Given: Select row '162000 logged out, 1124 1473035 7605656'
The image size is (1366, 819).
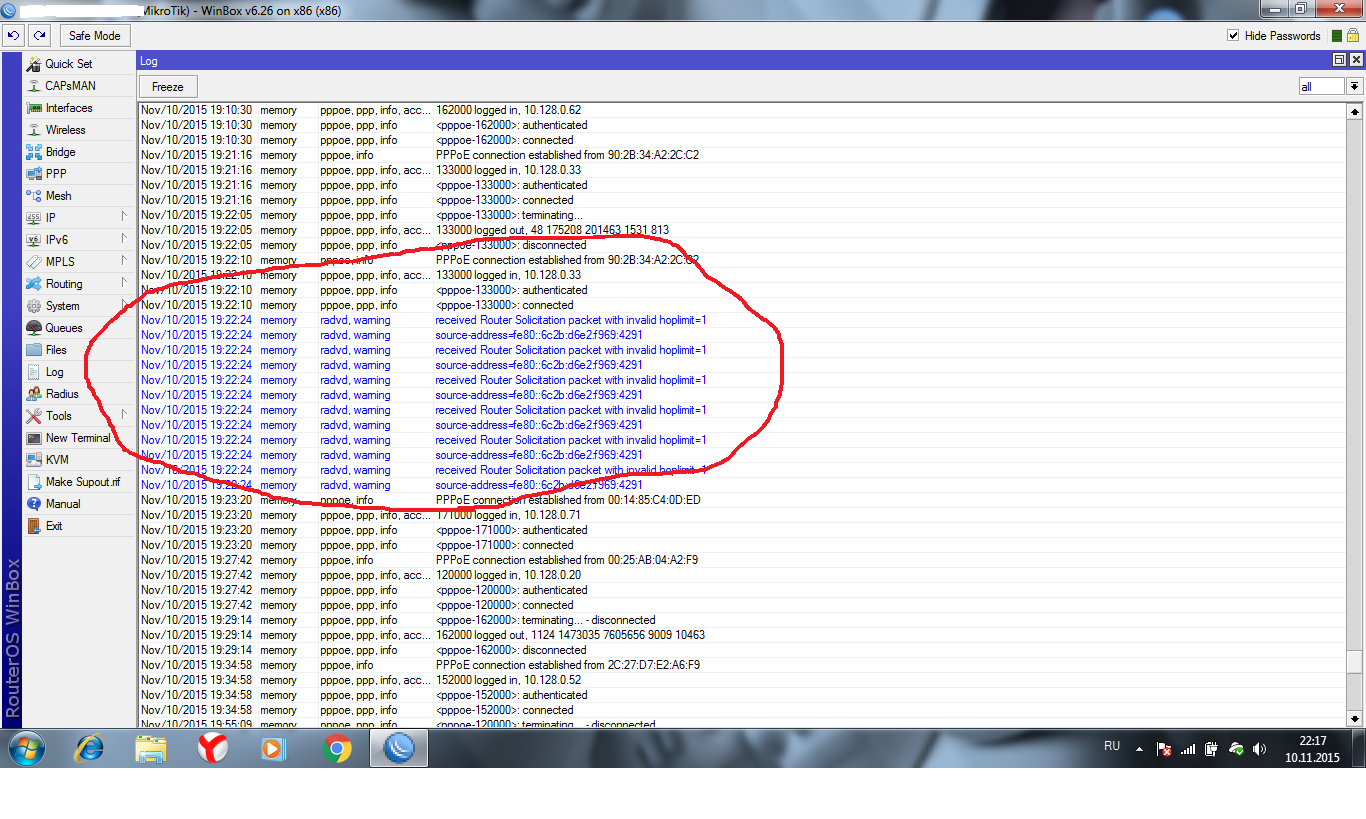Looking at the screenshot, I should point(742,635).
